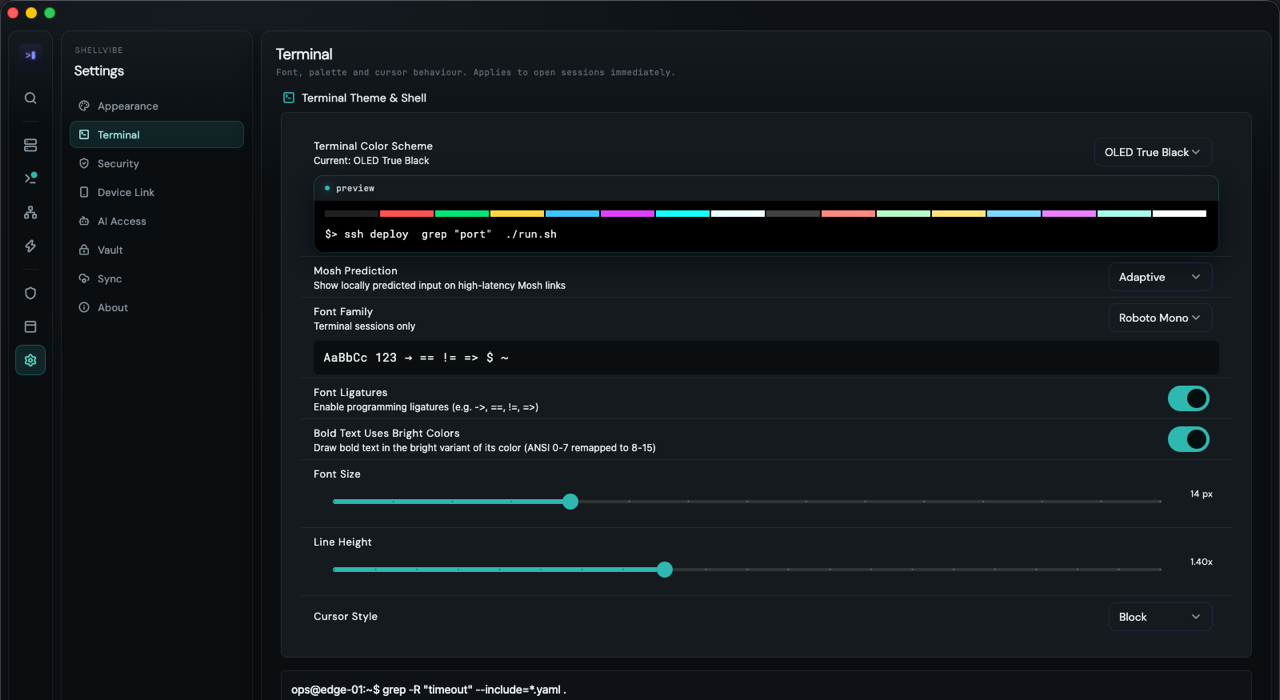Image resolution: width=1280 pixels, height=700 pixels.
Task: Click the Line Height slider handle
Action: point(665,569)
